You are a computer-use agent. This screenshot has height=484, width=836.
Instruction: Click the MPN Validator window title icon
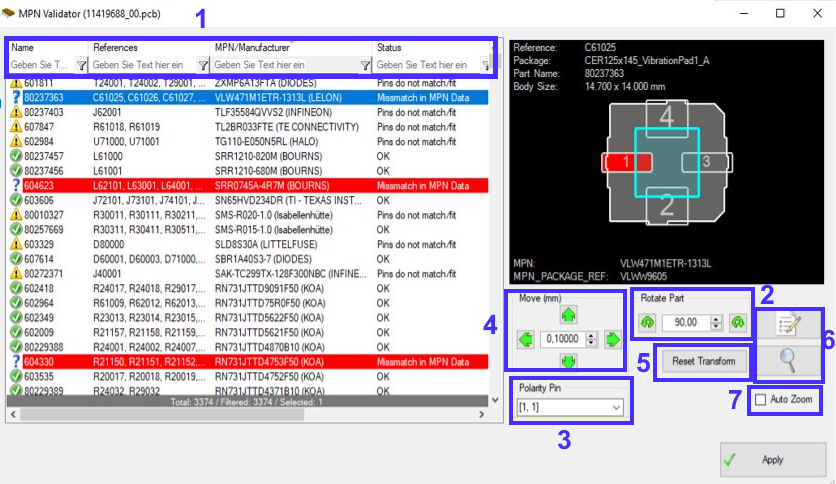pos(8,13)
